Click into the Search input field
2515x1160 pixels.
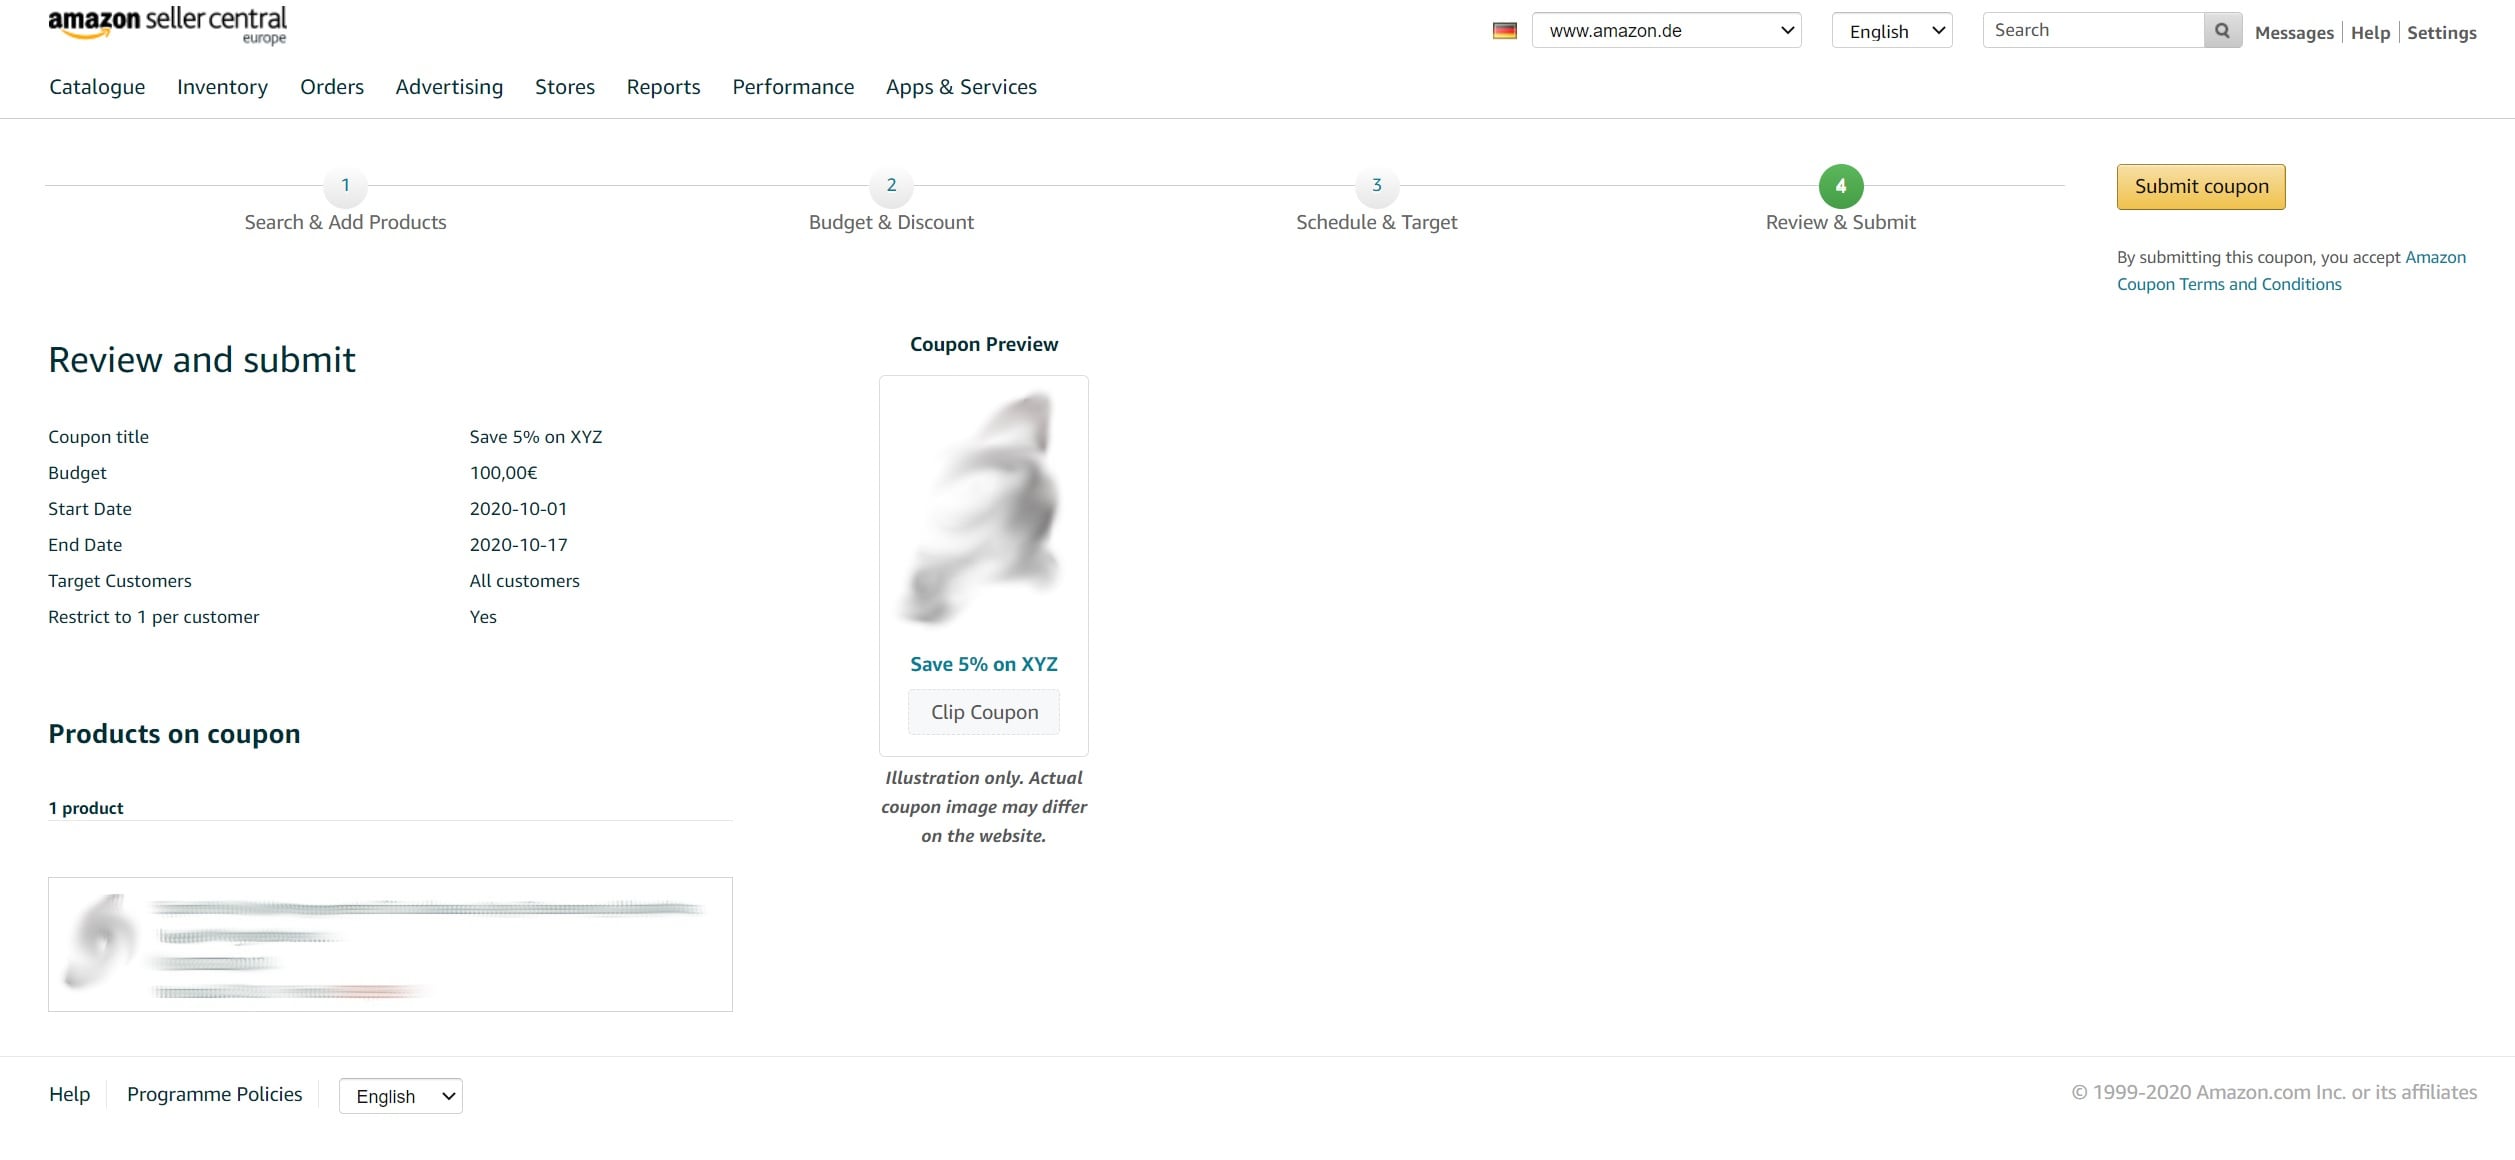(x=2092, y=31)
